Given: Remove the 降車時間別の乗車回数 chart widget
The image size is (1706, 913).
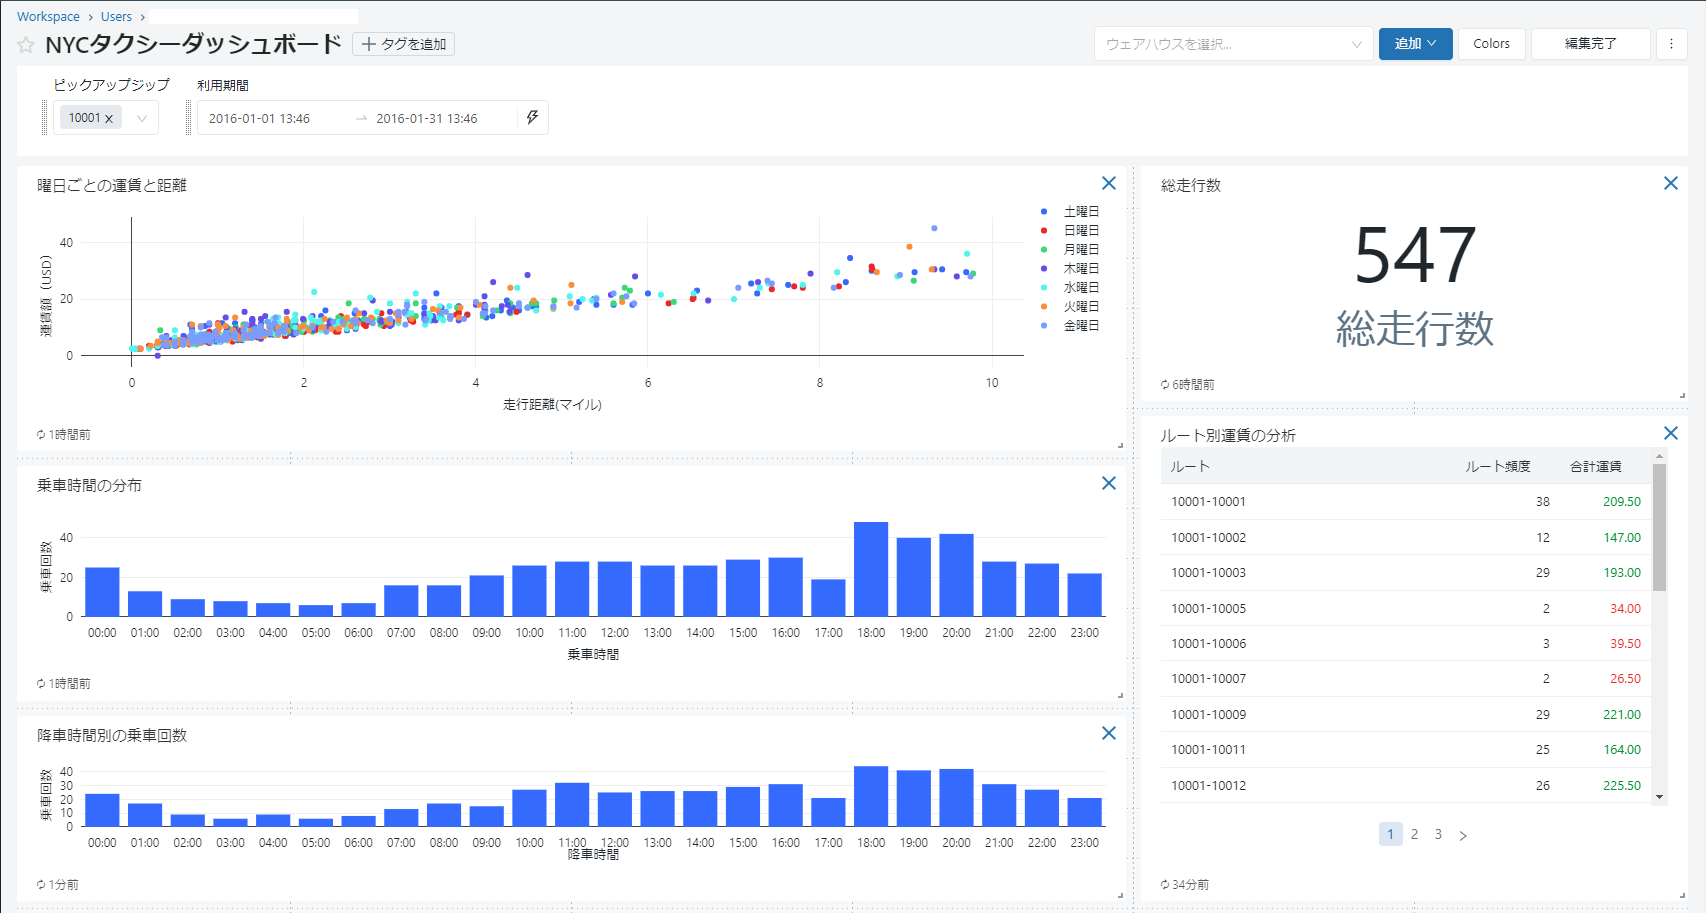Looking at the screenshot, I should (x=1108, y=733).
